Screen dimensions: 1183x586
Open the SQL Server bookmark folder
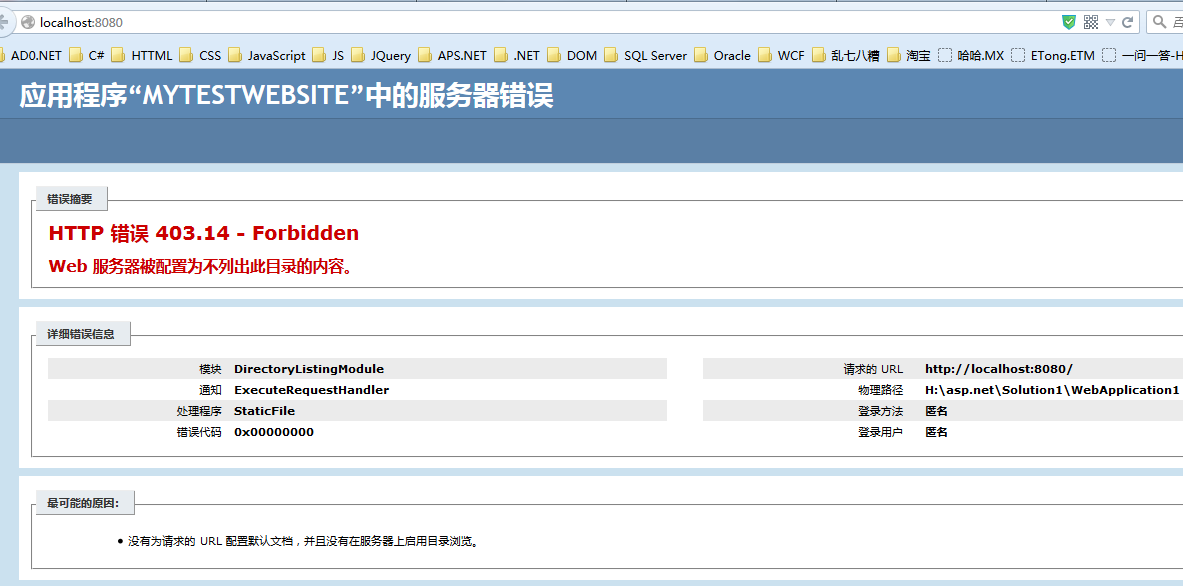646,55
